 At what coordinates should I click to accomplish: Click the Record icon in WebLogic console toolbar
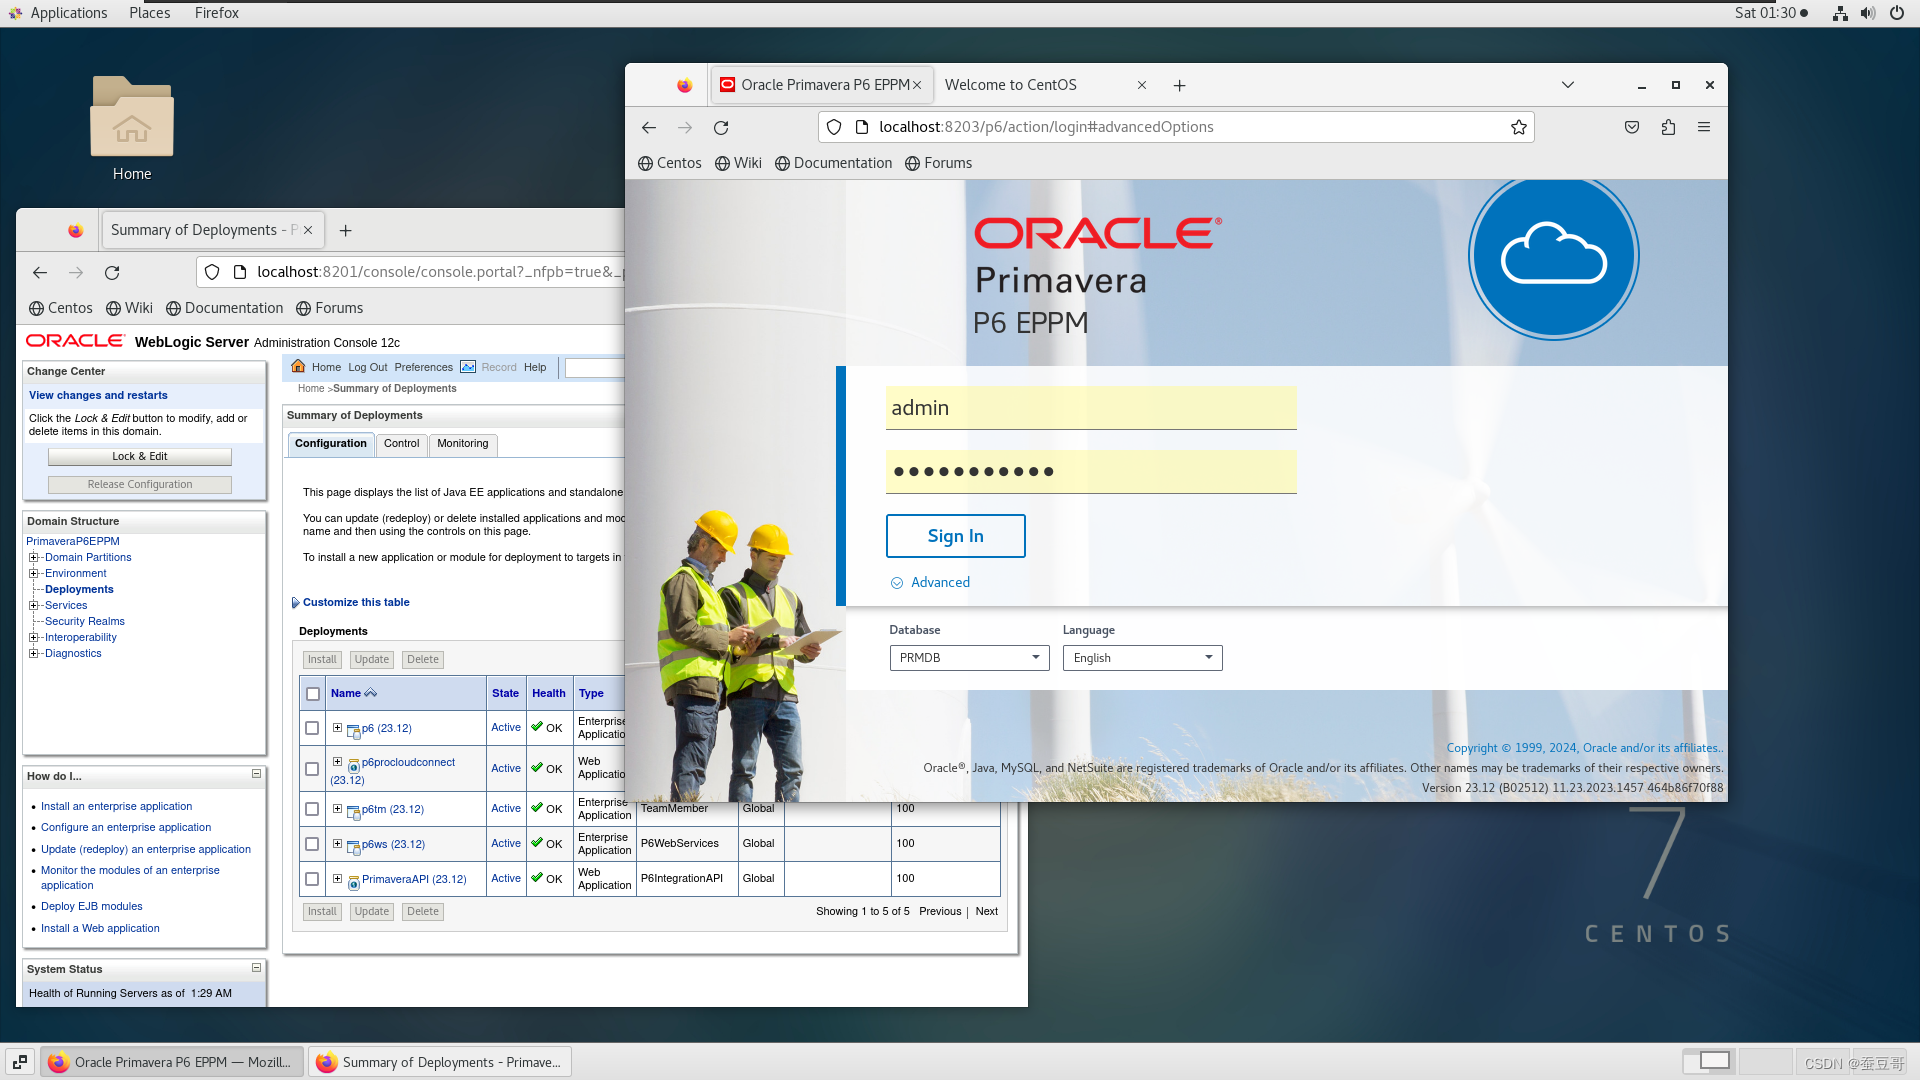[469, 367]
